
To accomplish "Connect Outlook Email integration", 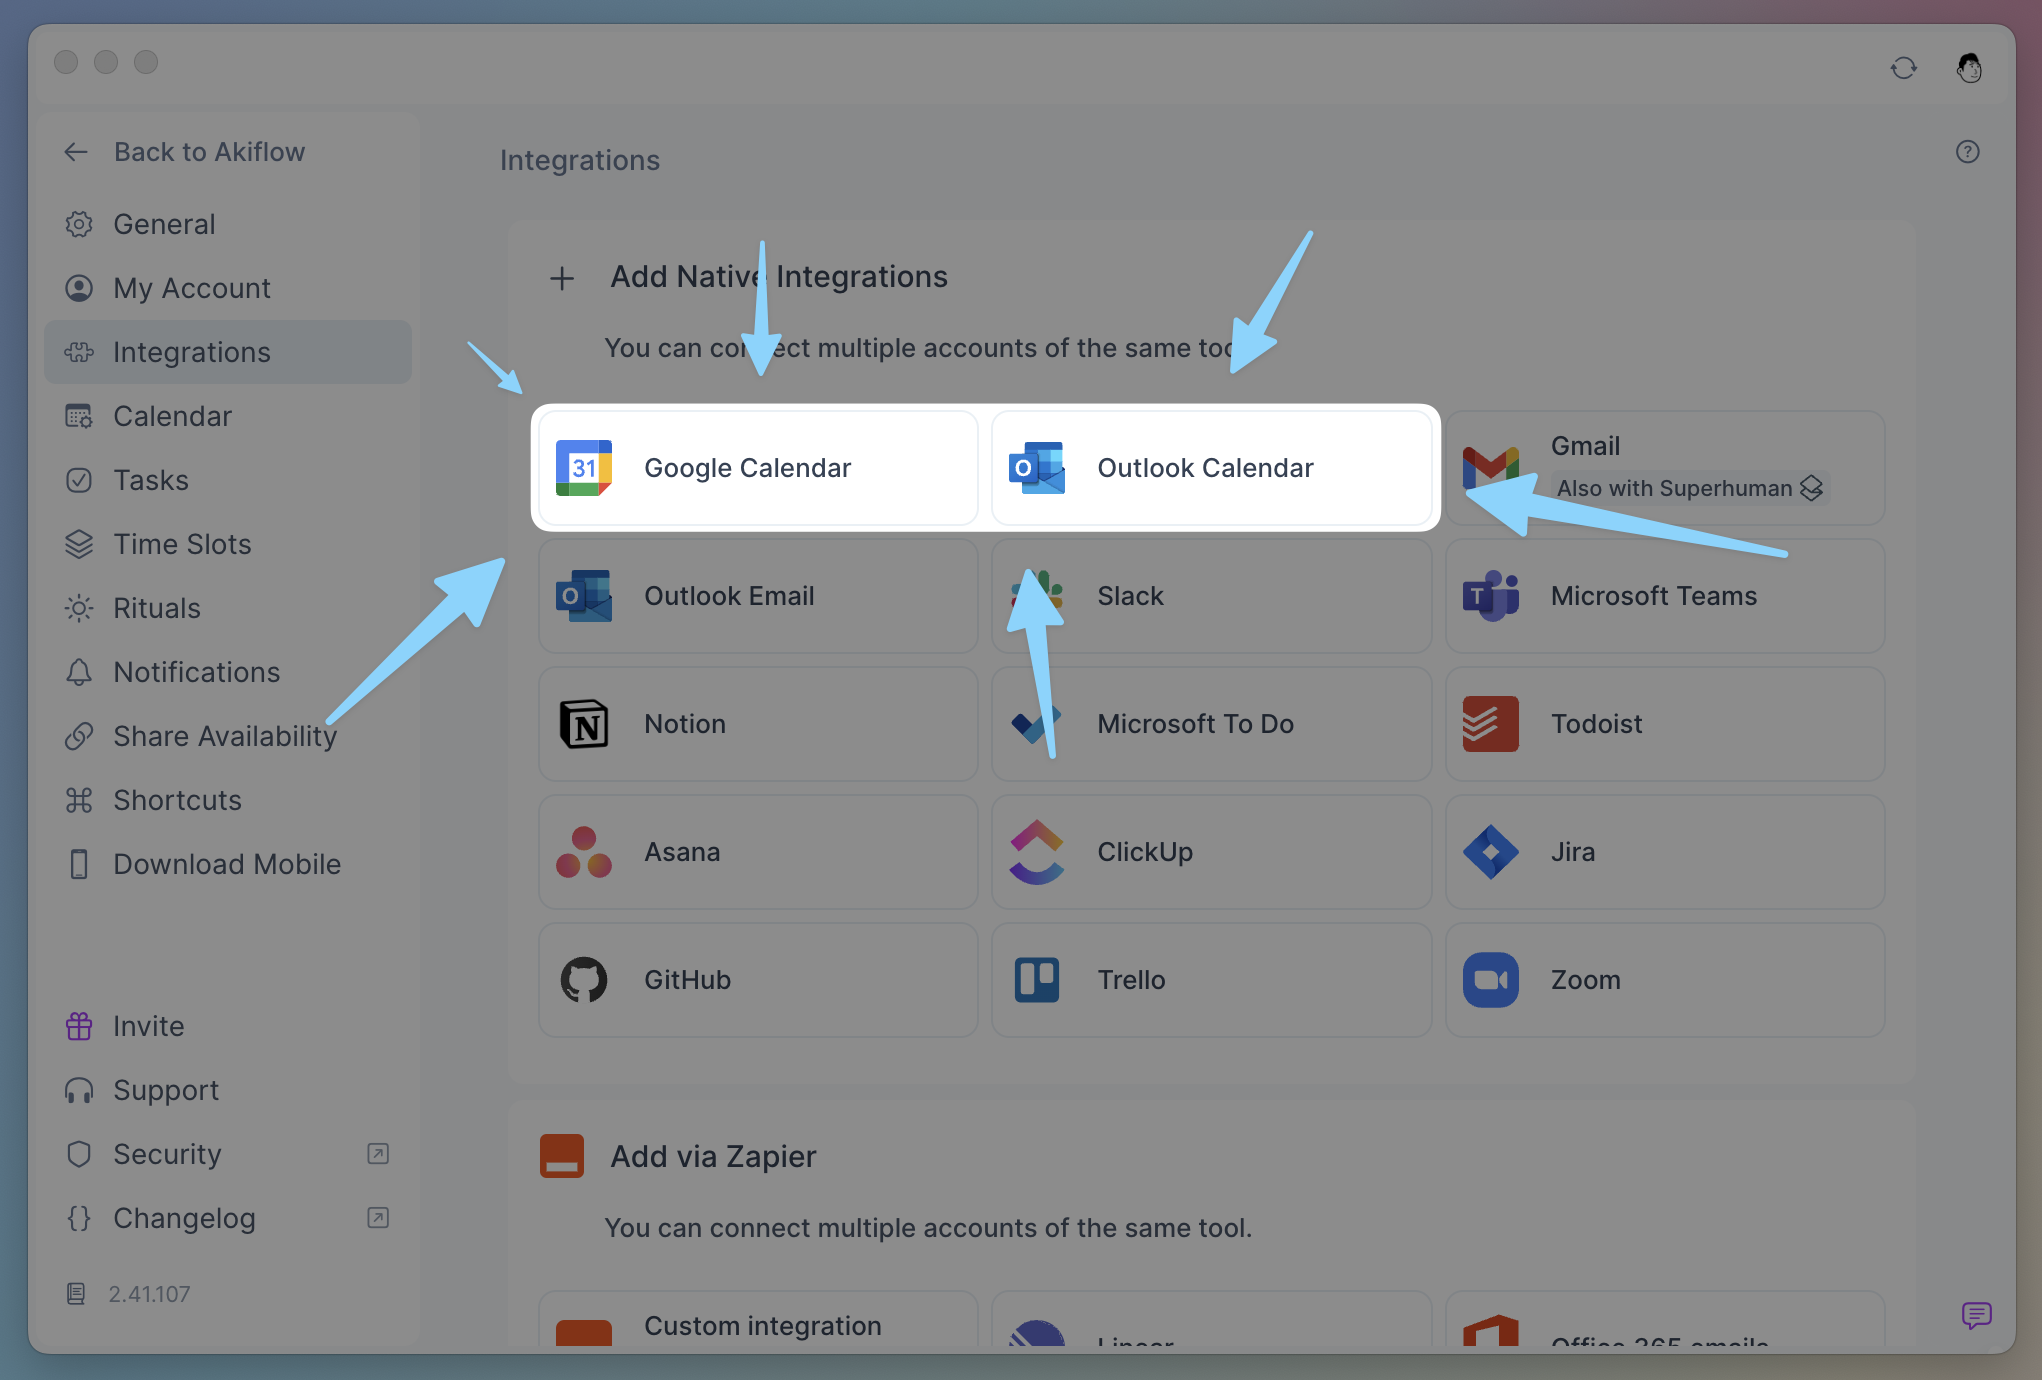I will (x=758, y=596).
